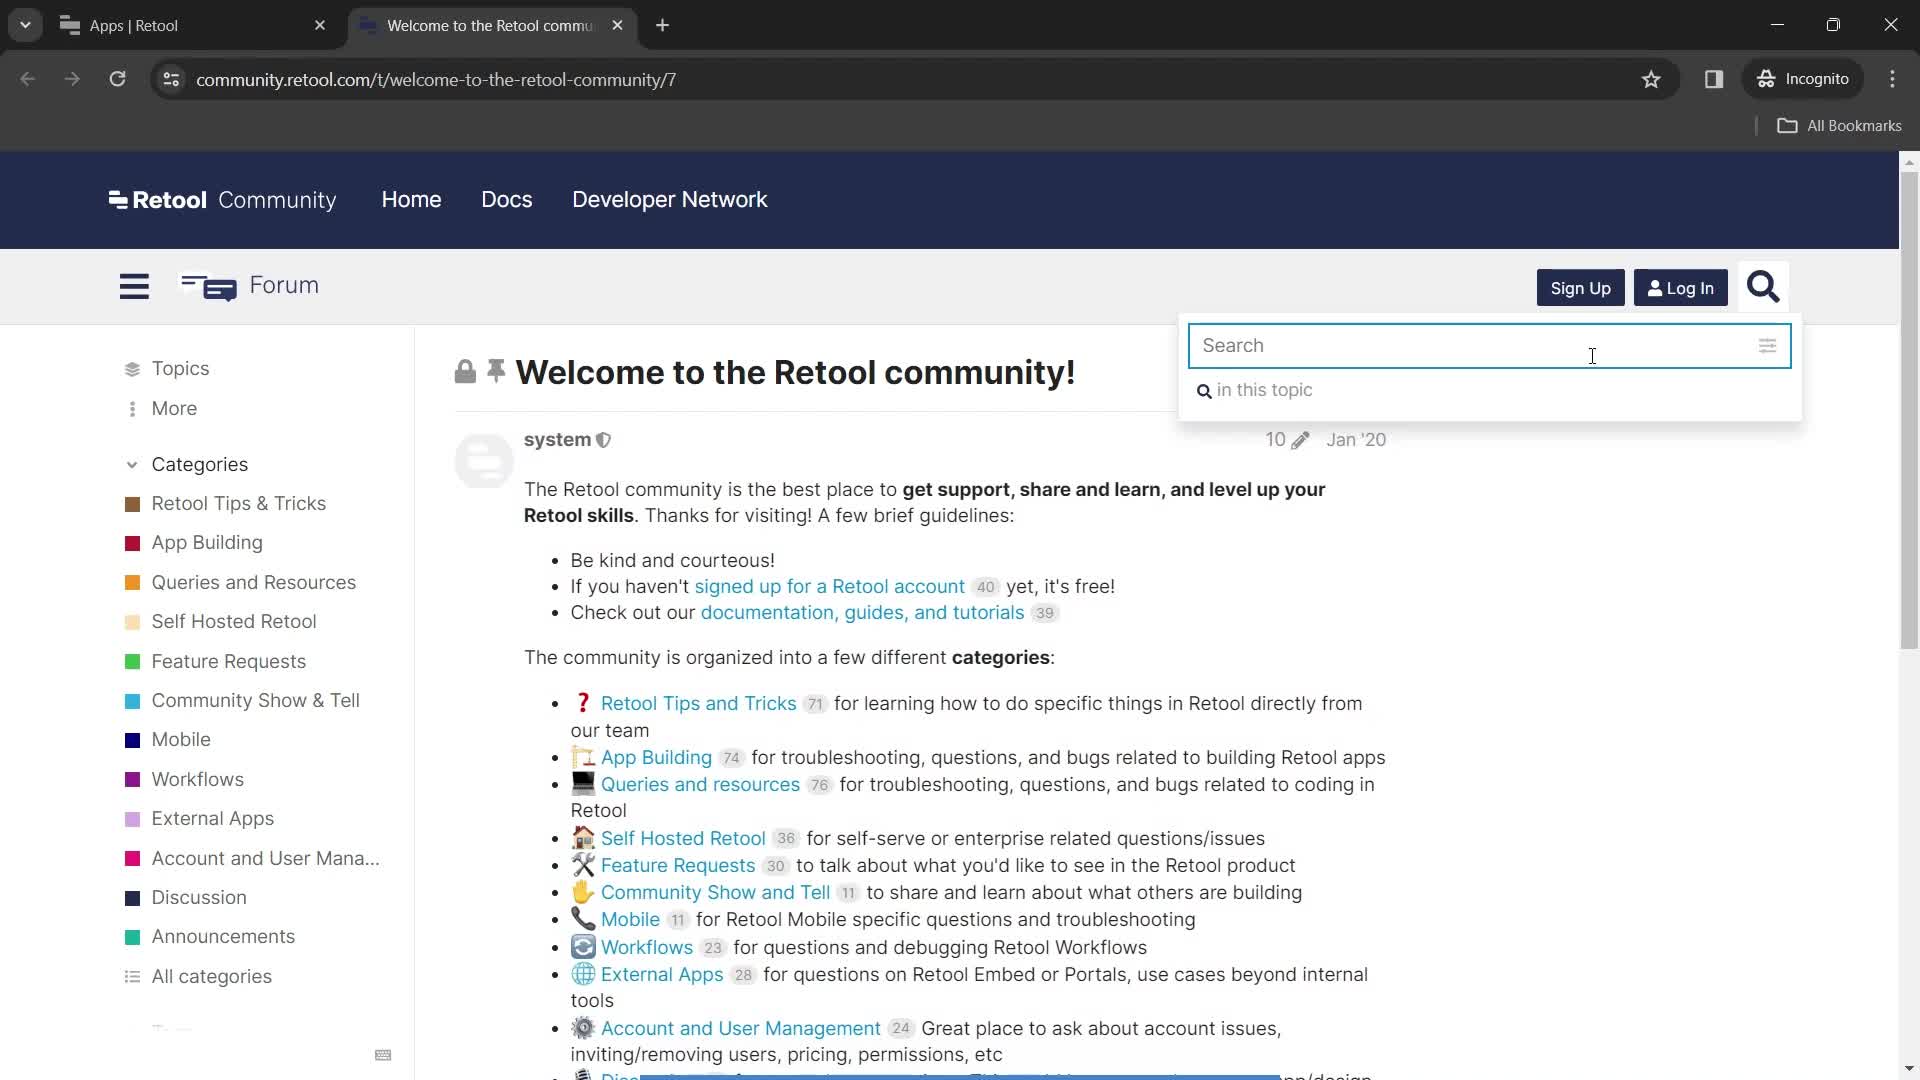The width and height of the screenshot is (1920, 1080).
Task: Click the pinned topic pin icon
Action: point(496,371)
